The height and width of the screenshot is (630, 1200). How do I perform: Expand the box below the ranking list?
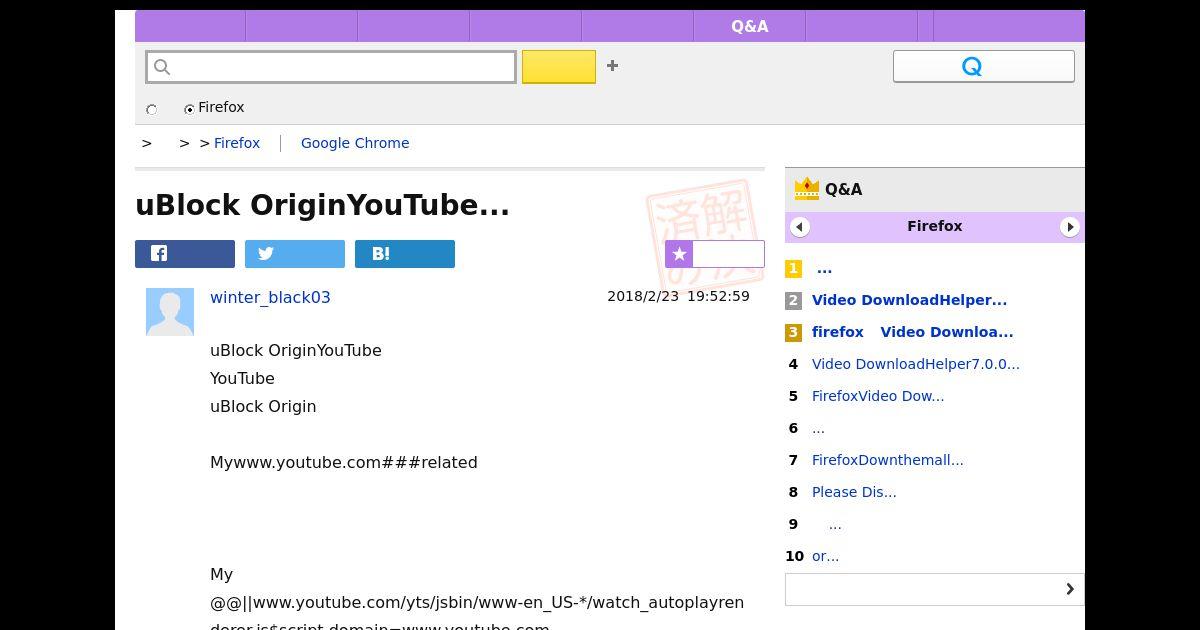(x=934, y=589)
